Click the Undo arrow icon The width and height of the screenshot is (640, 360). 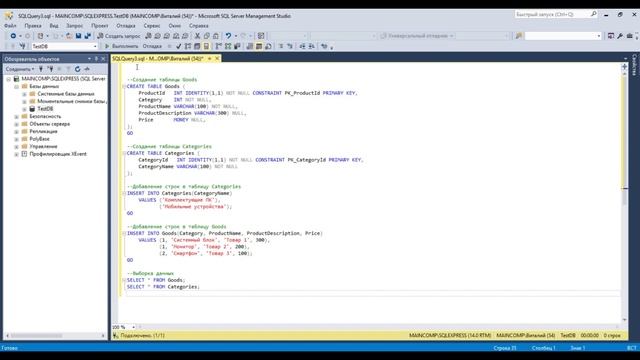click(x=229, y=36)
